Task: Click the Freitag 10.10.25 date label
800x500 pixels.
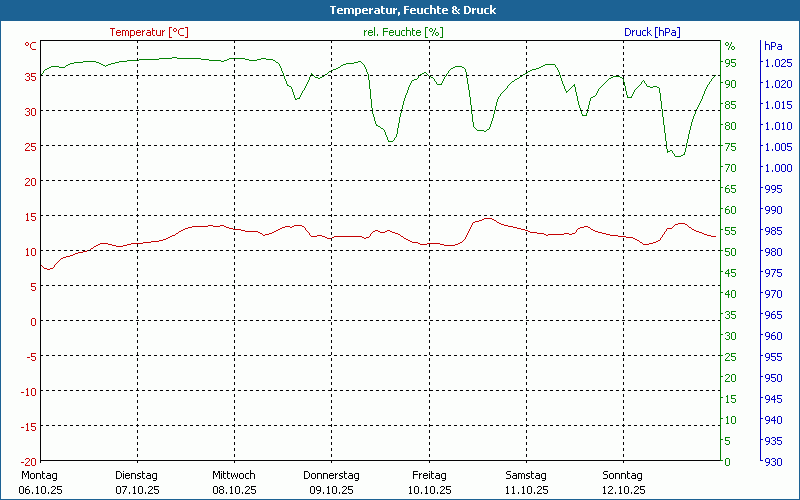Action: pyautogui.click(x=429, y=482)
